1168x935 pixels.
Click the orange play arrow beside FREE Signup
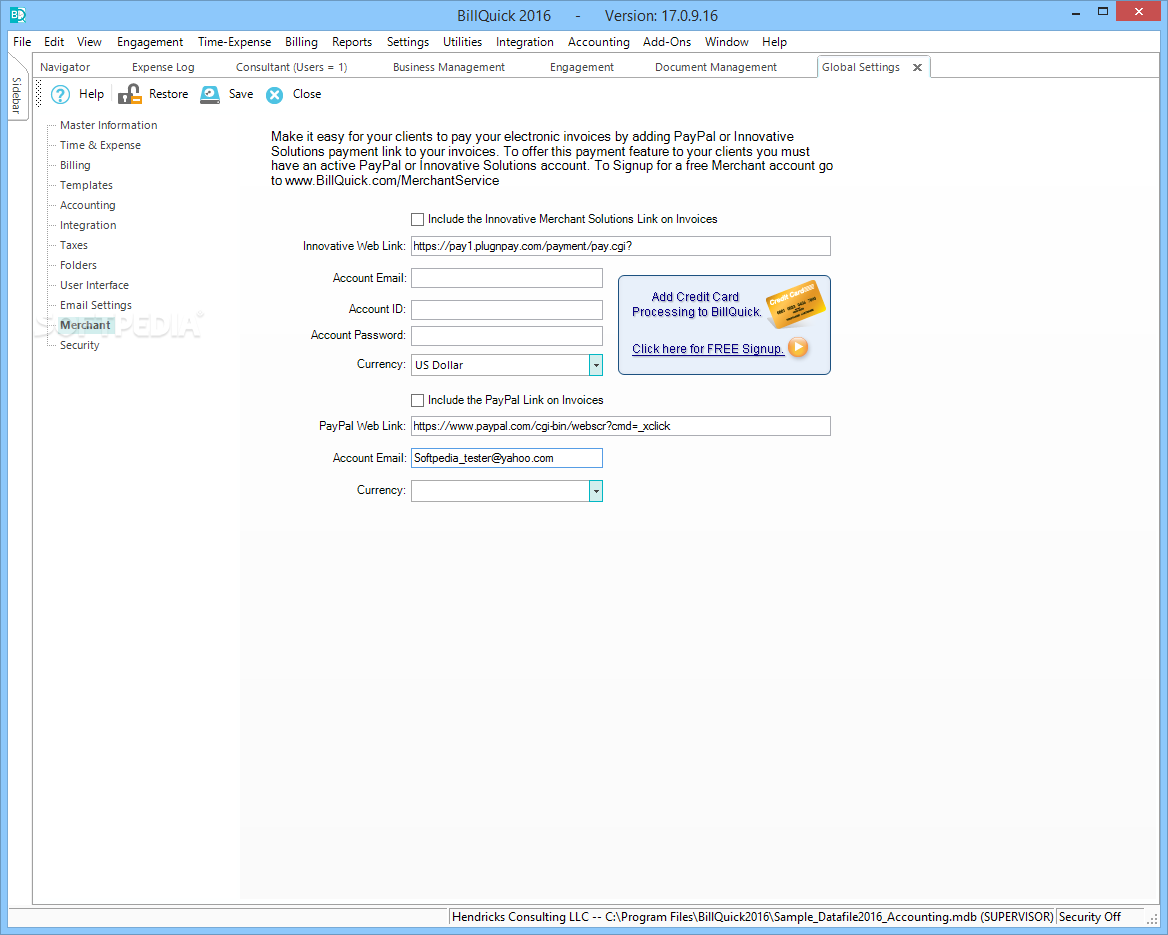[x=798, y=347]
